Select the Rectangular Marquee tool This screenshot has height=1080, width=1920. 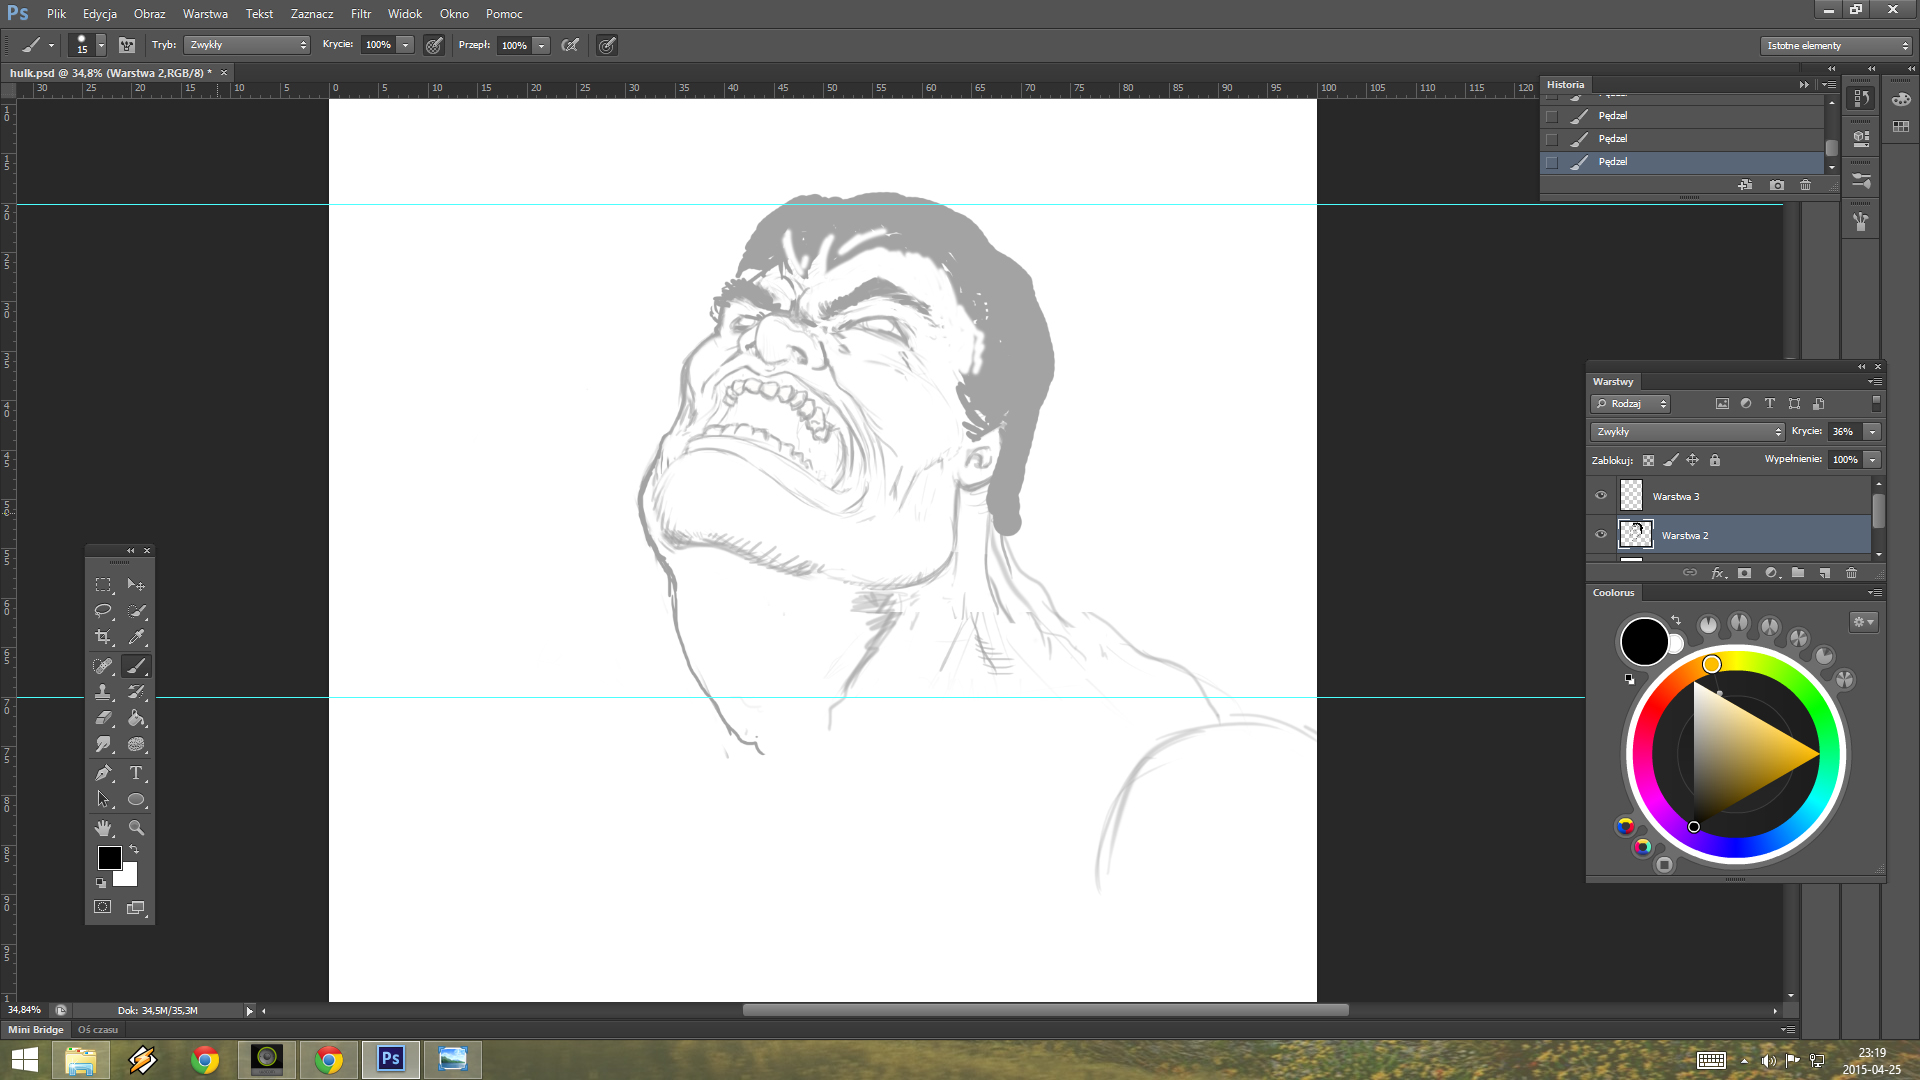coord(103,585)
